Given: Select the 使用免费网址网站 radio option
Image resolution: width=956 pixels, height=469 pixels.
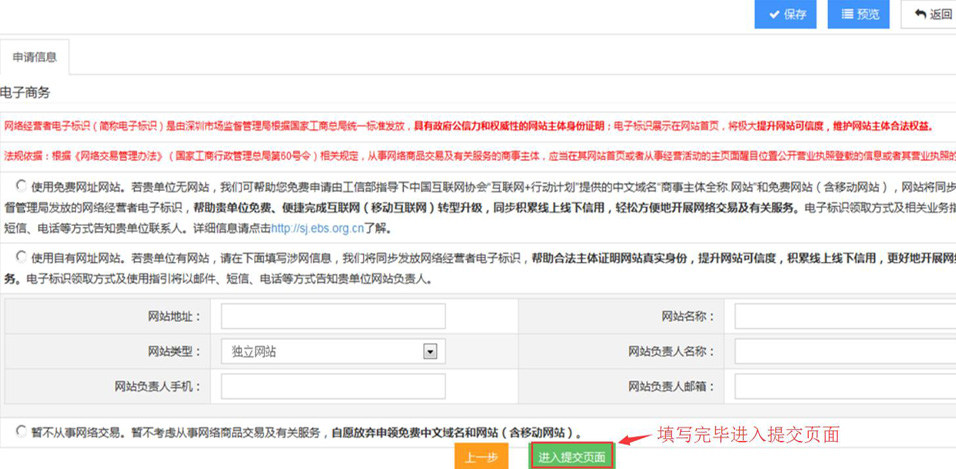Looking at the screenshot, I should [x=21, y=186].
